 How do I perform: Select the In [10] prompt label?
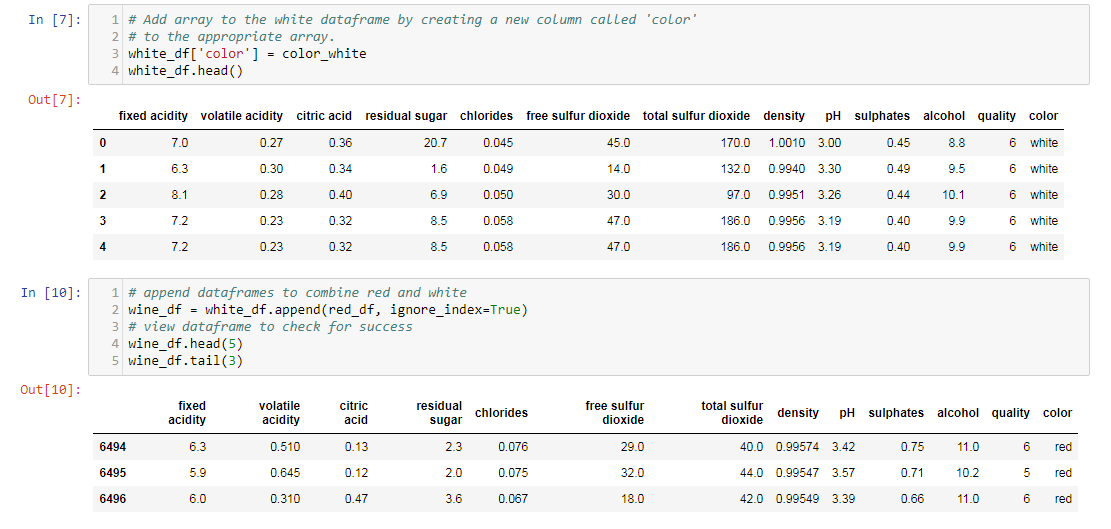(x=52, y=292)
